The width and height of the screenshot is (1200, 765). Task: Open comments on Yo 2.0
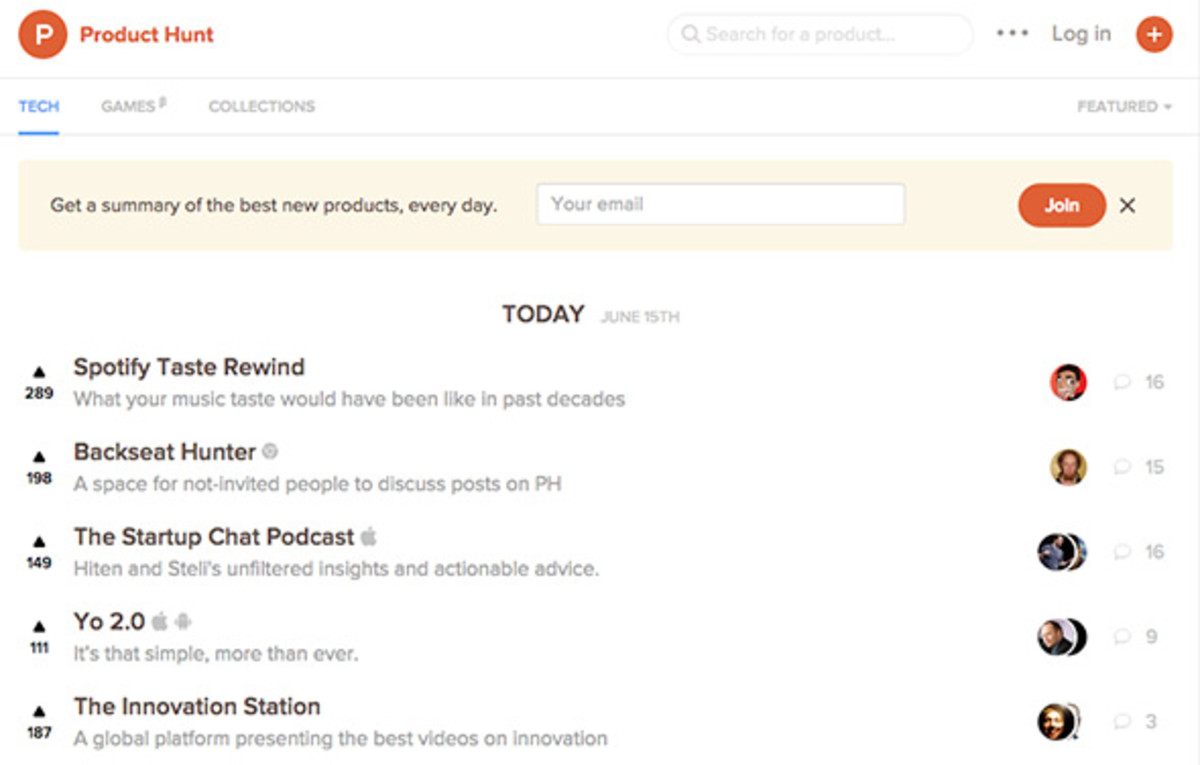point(1139,636)
